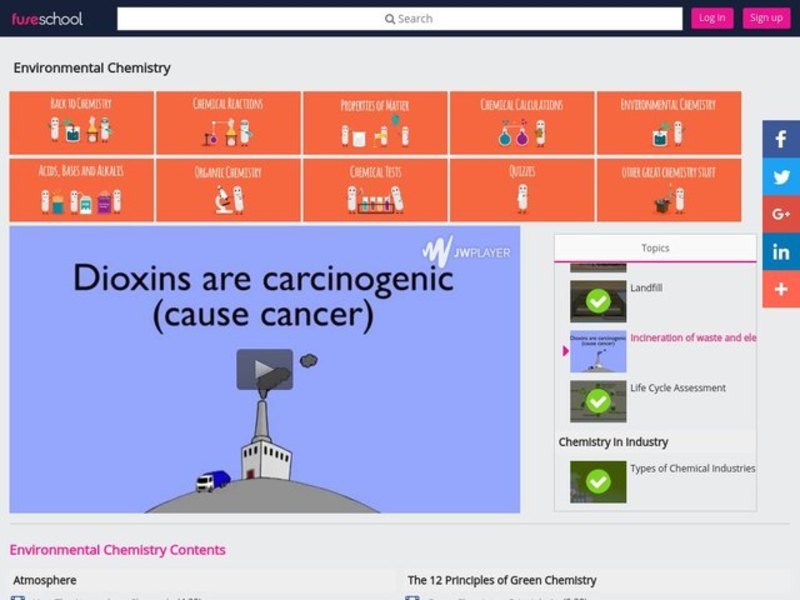Click the JW Player logo
The width and height of the screenshot is (800, 600).
tap(466, 251)
